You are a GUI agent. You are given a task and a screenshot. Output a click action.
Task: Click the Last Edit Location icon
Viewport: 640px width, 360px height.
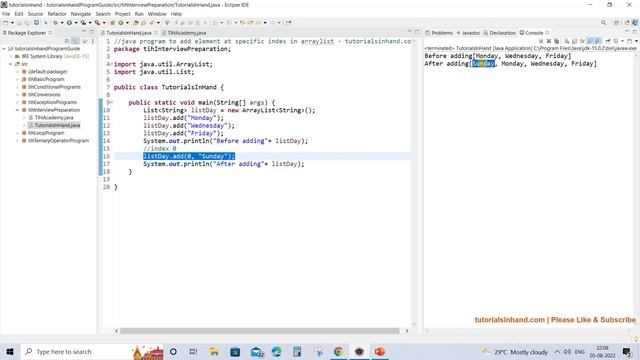click(242, 23)
